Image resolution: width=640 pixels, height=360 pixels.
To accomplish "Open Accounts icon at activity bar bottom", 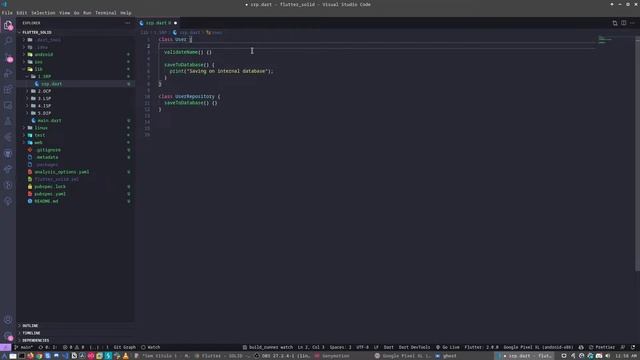I will tap(8, 320).
